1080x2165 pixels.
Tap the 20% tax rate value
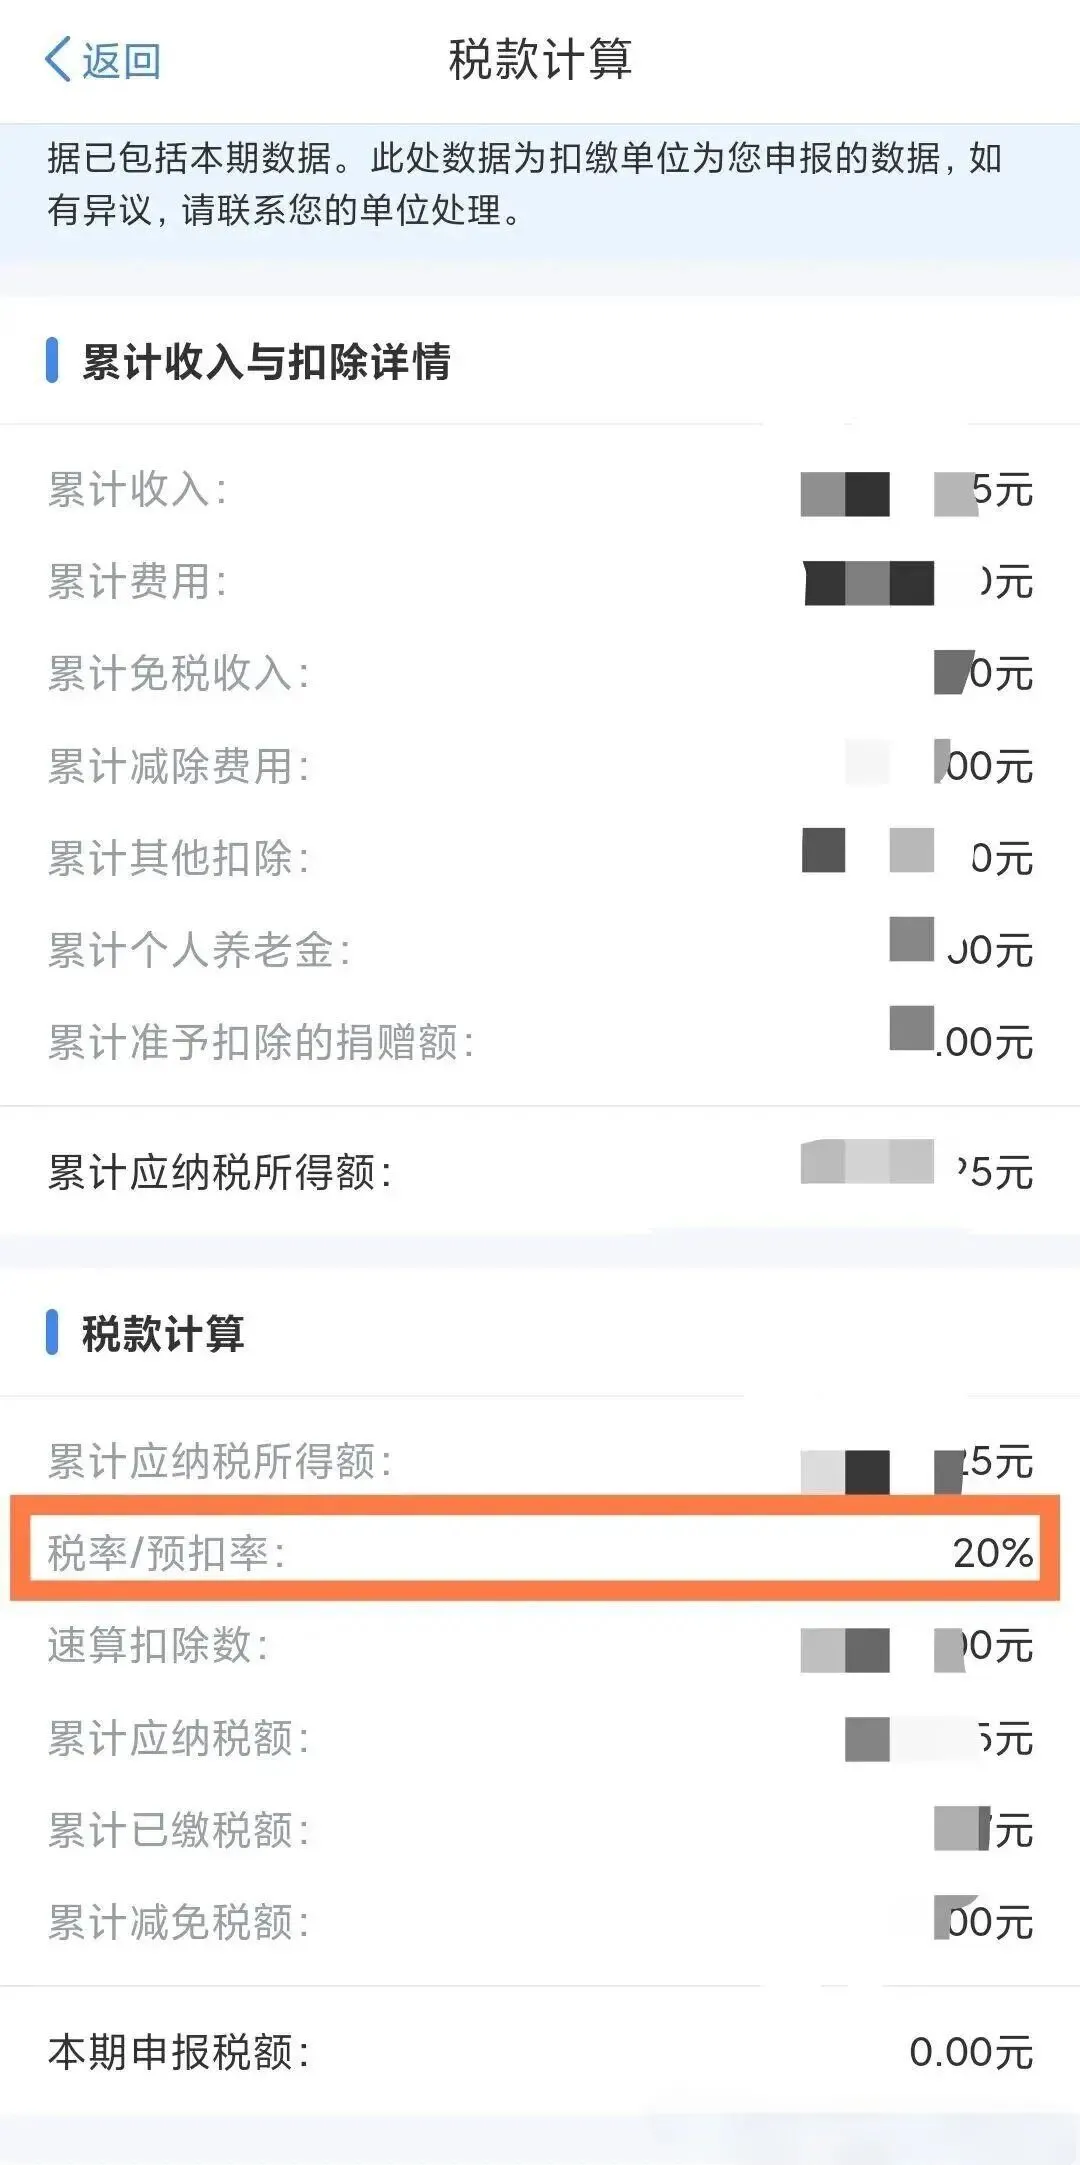pos(991,1553)
